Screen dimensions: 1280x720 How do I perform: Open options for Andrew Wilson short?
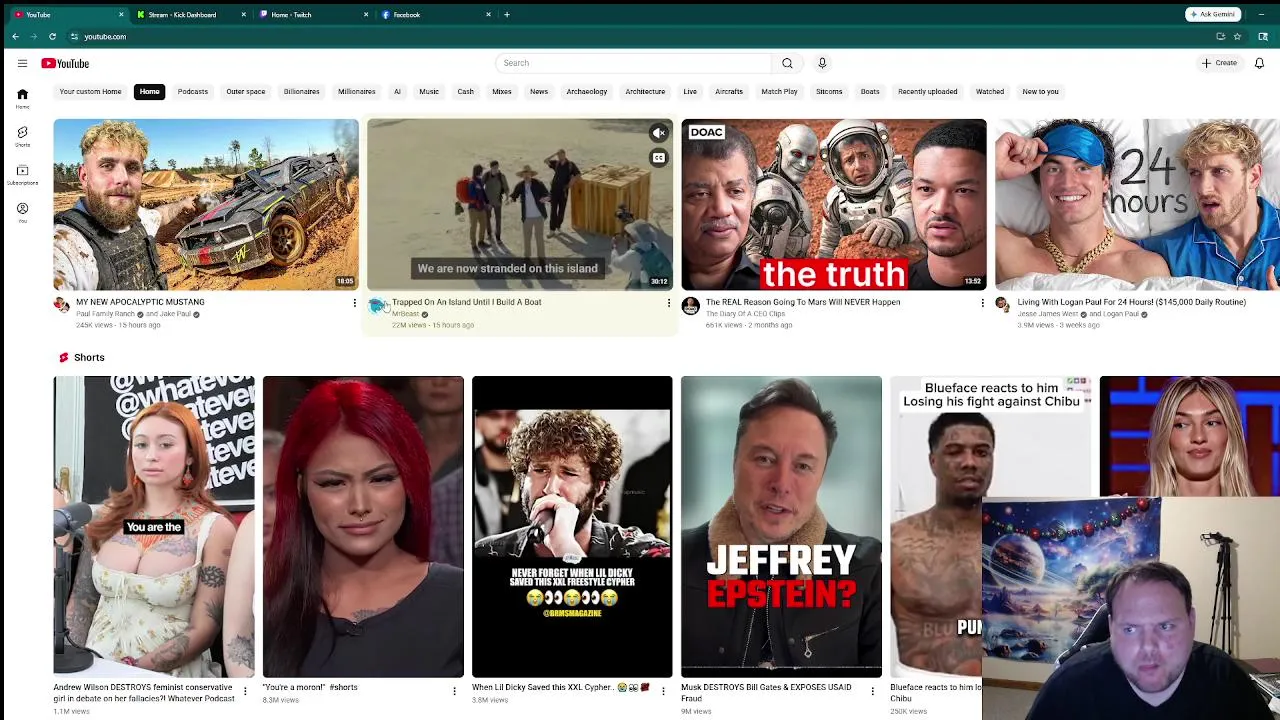(245, 691)
